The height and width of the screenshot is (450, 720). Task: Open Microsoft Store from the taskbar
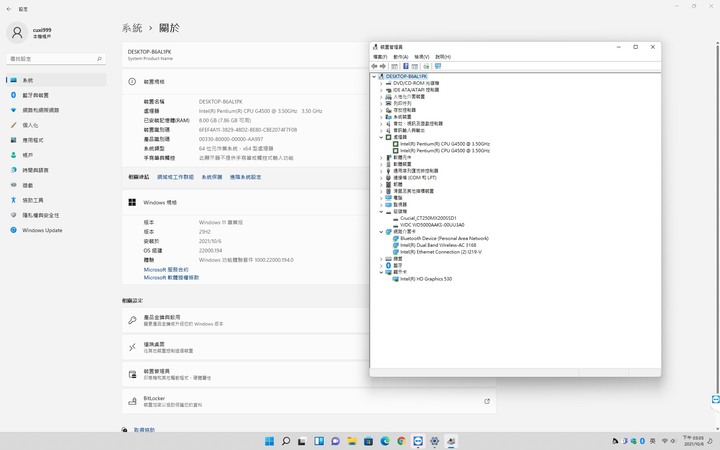[368, 441]
